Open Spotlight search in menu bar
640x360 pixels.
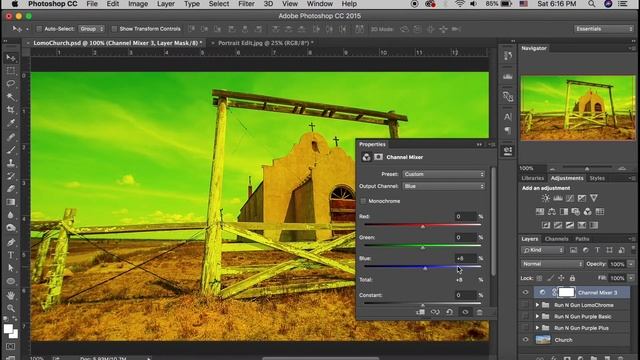pyautogui.click(x=591, y=4)
